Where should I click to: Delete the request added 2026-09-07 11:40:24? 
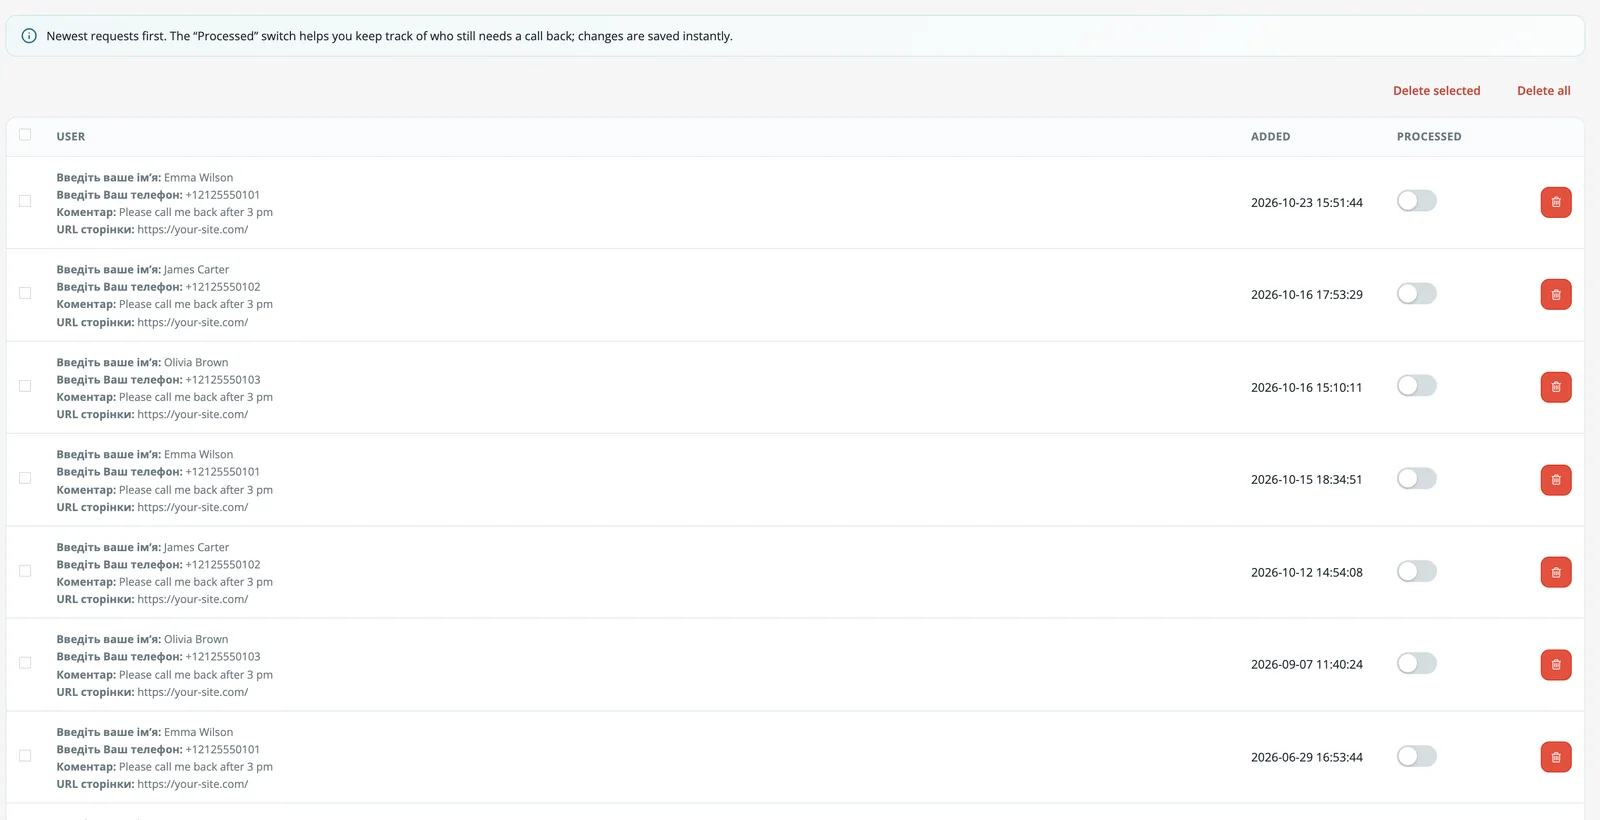1555,665
